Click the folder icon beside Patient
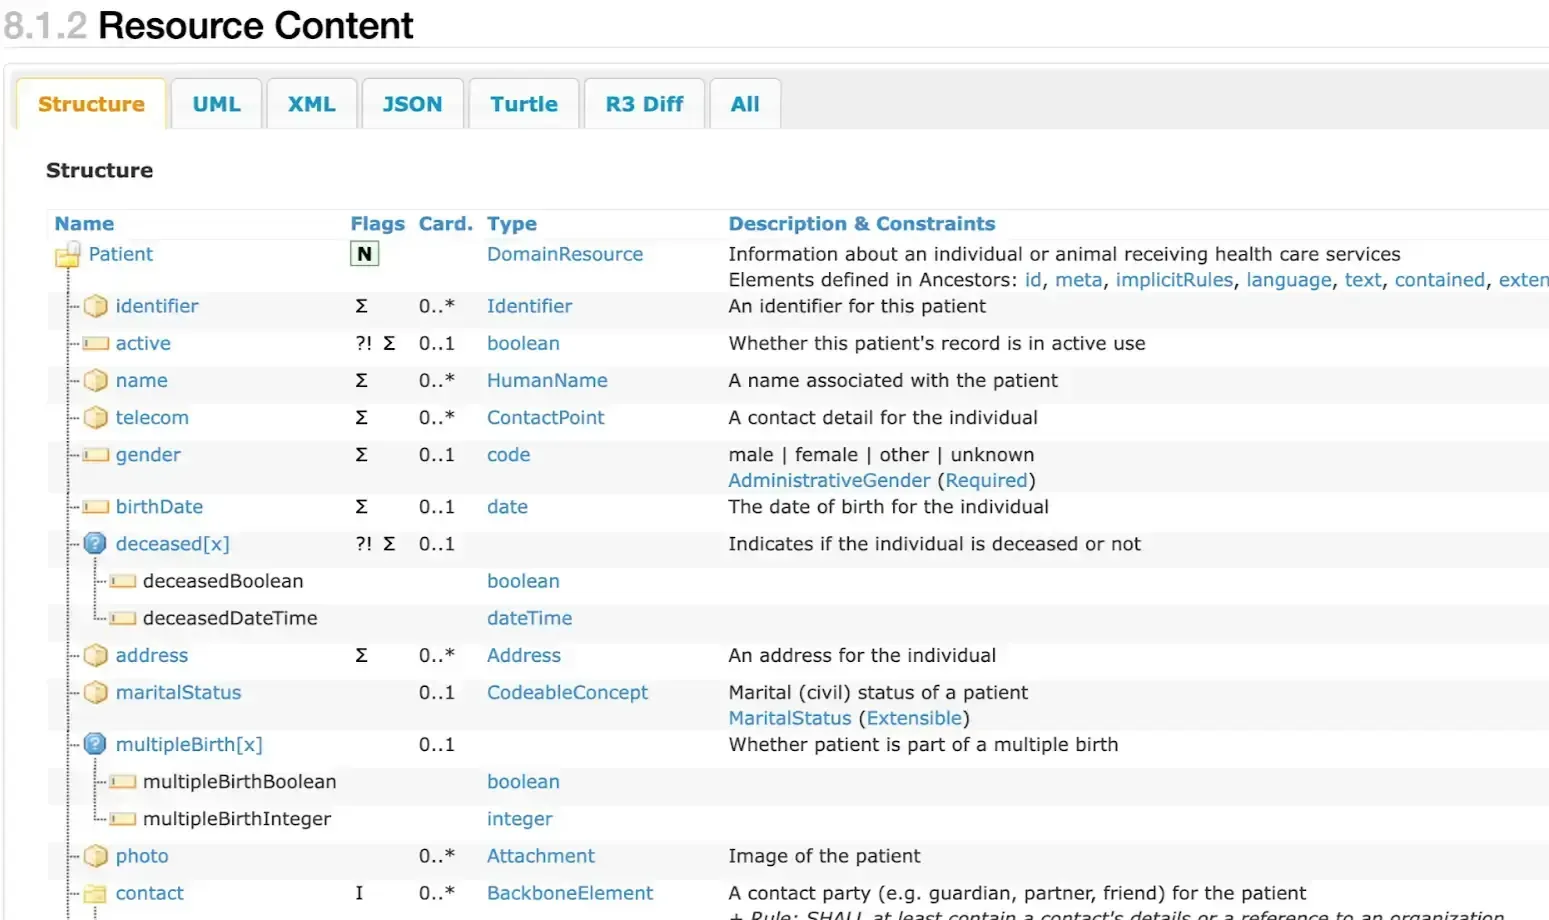The image size is (1549, 920). tap(66, 254)
